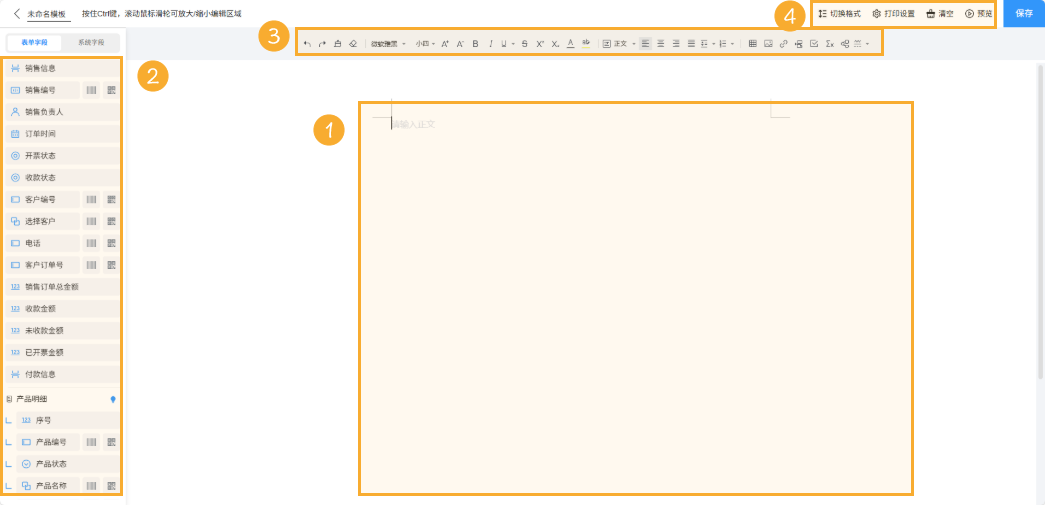1045x505 pixels.
Task: Click inside the document body editing area
Action: point(635,300)
